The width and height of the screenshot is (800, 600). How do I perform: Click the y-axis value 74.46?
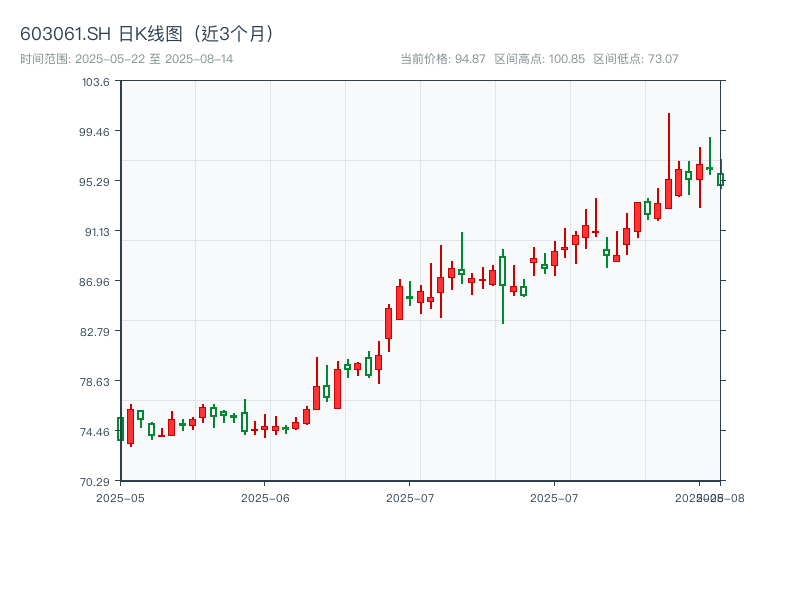pos(94,432)
